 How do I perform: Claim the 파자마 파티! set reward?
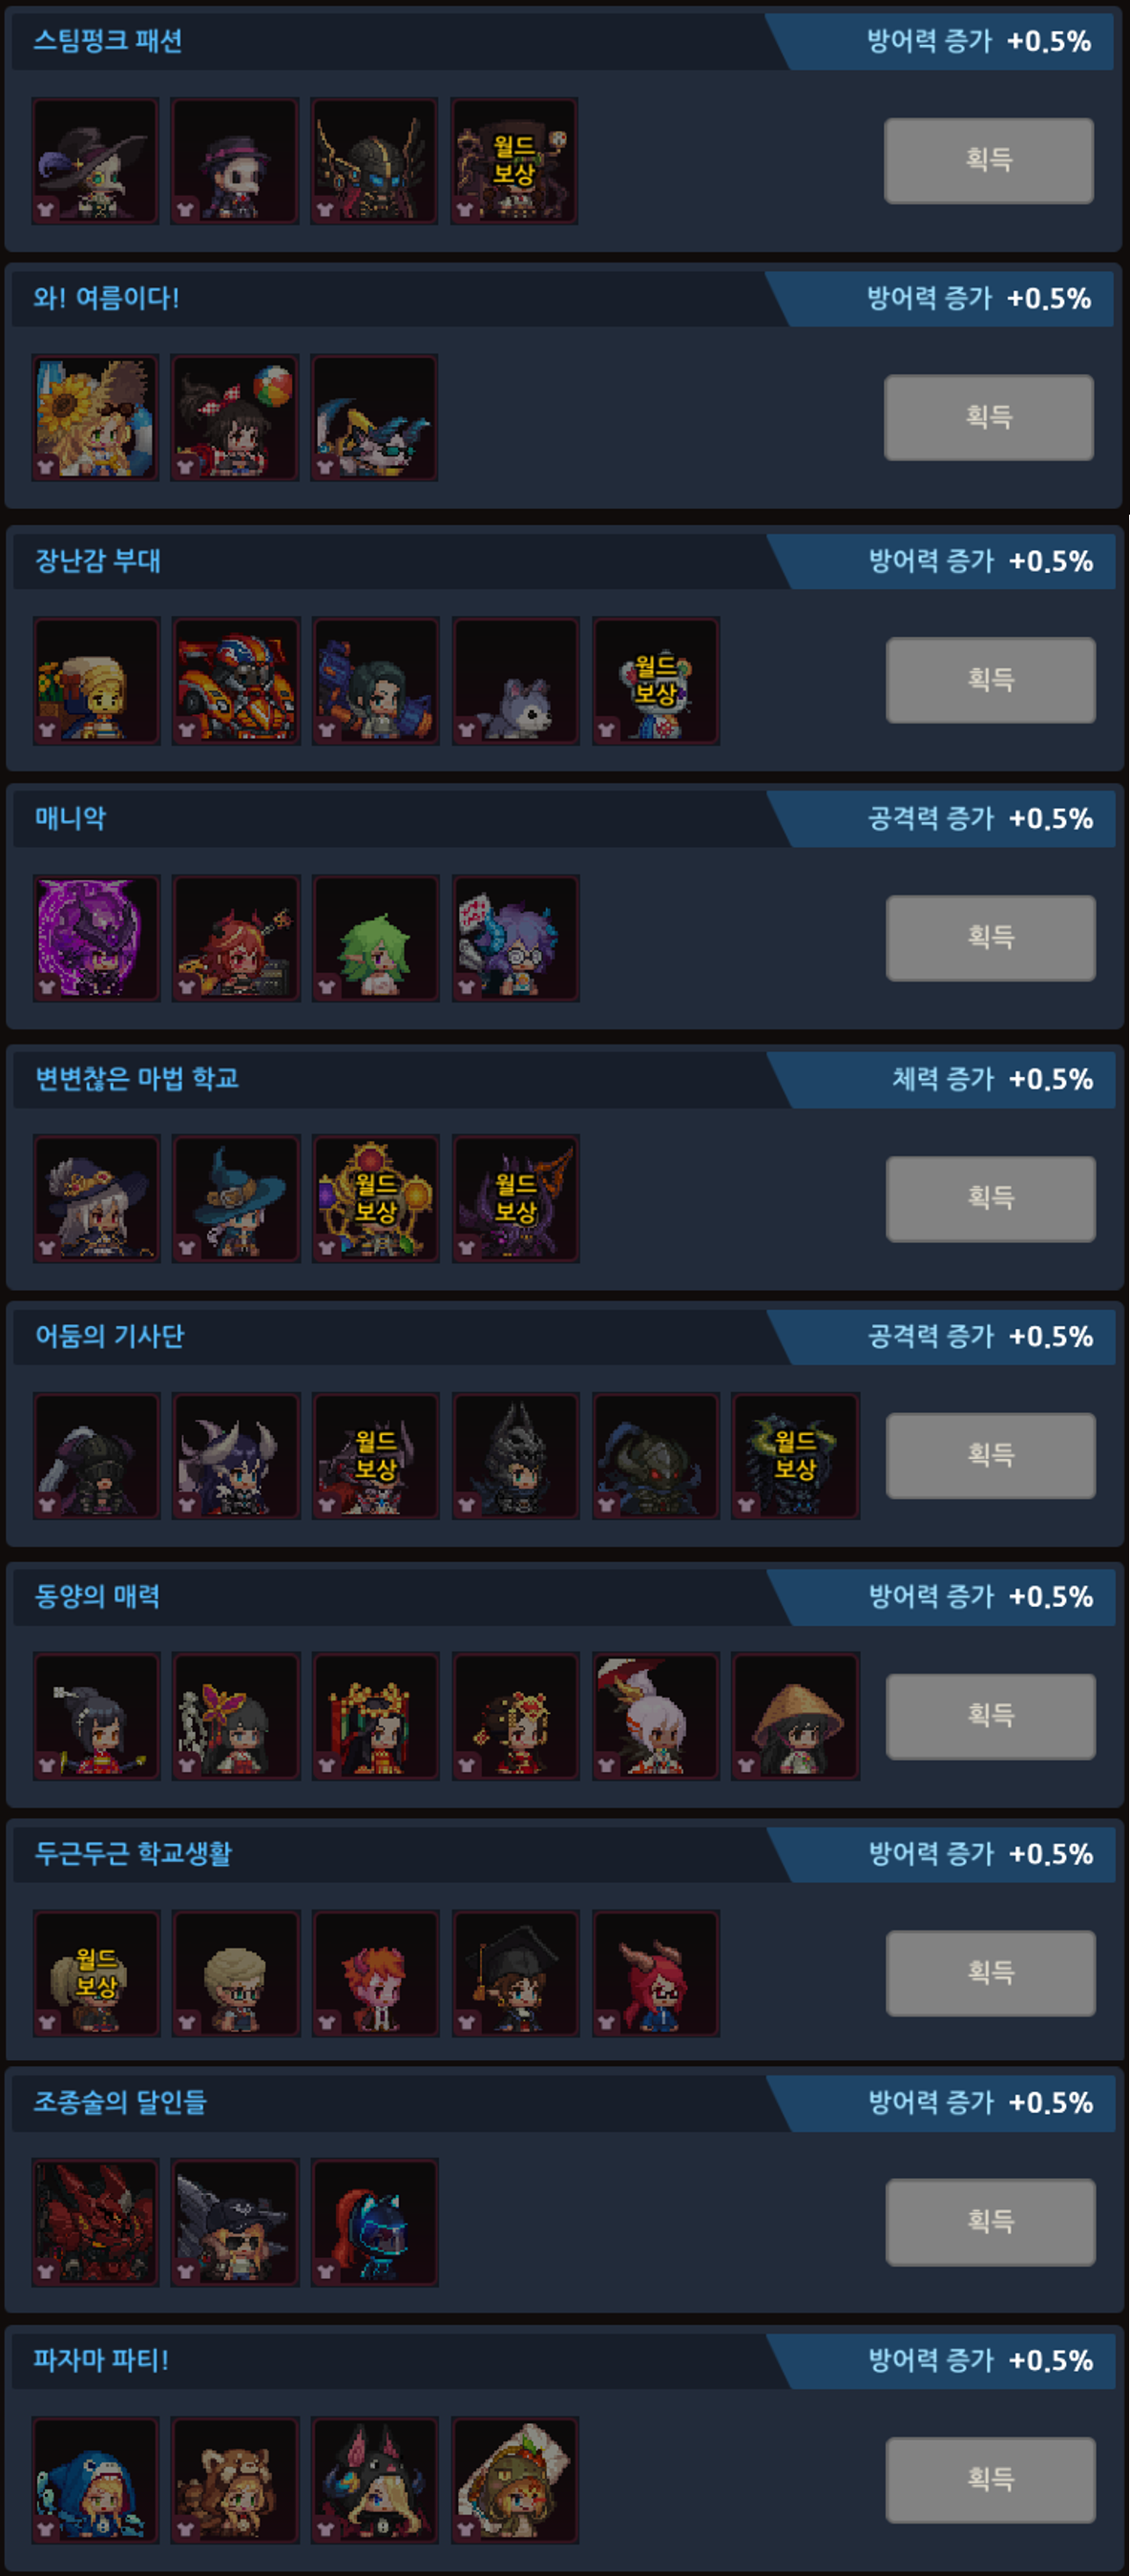(990, 2479)
